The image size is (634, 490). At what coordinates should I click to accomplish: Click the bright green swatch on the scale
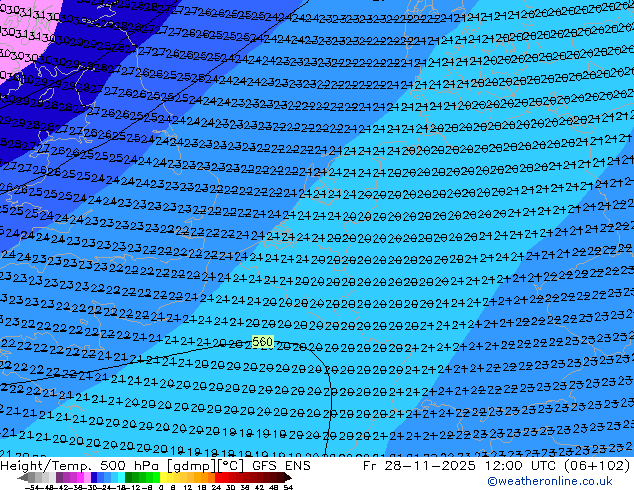[156, 477]
